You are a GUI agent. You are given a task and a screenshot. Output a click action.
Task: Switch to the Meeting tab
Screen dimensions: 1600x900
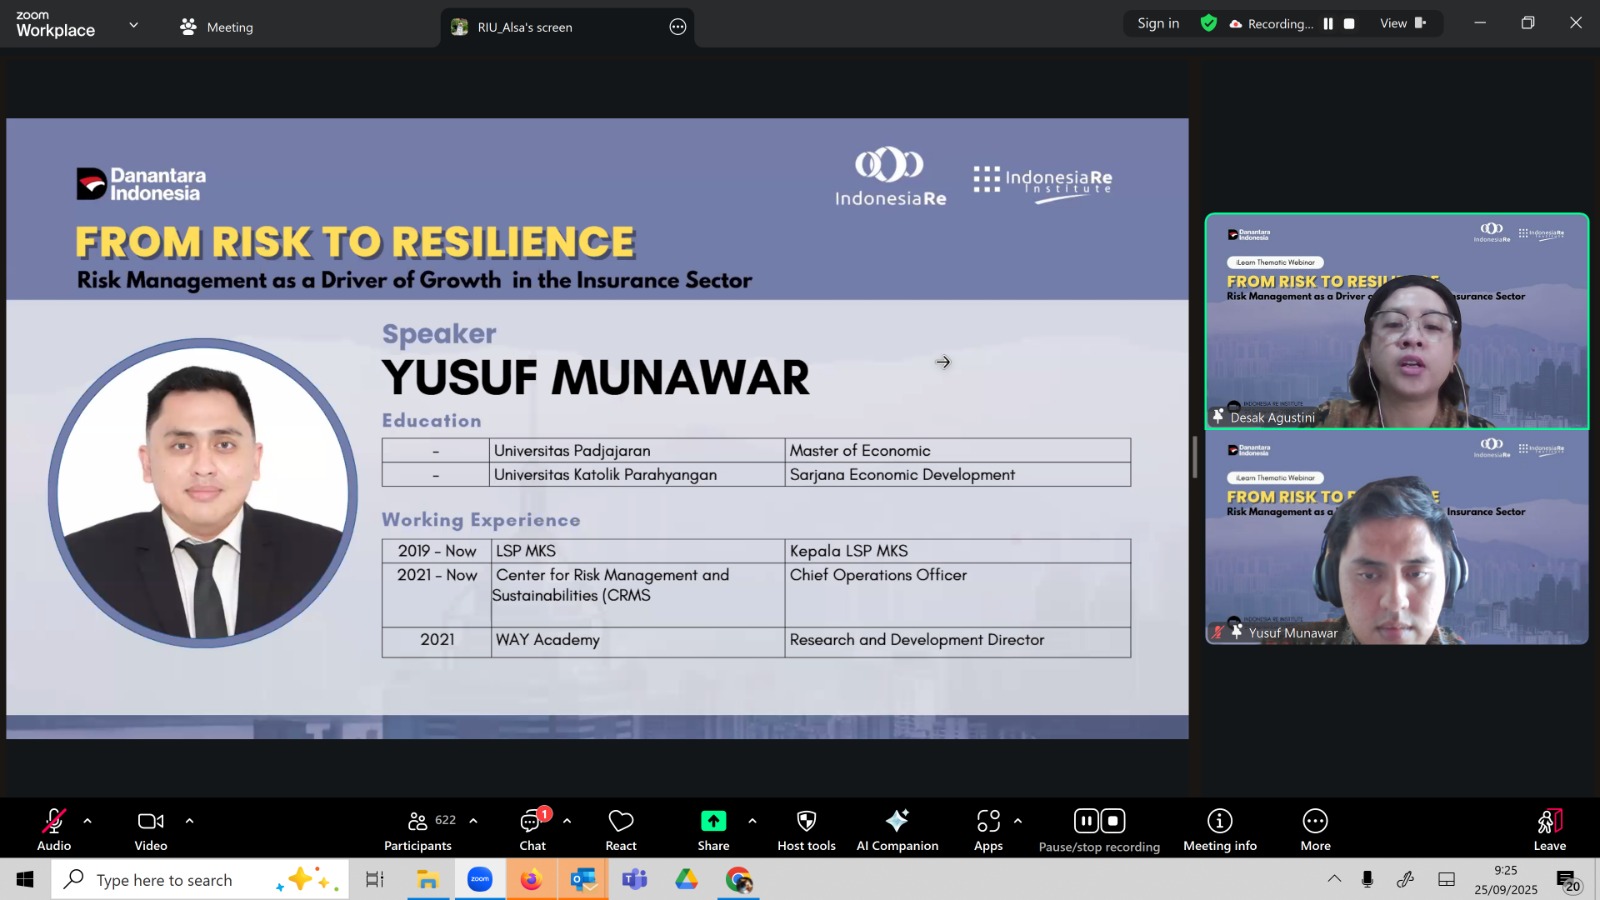click(x=217, y=27)
